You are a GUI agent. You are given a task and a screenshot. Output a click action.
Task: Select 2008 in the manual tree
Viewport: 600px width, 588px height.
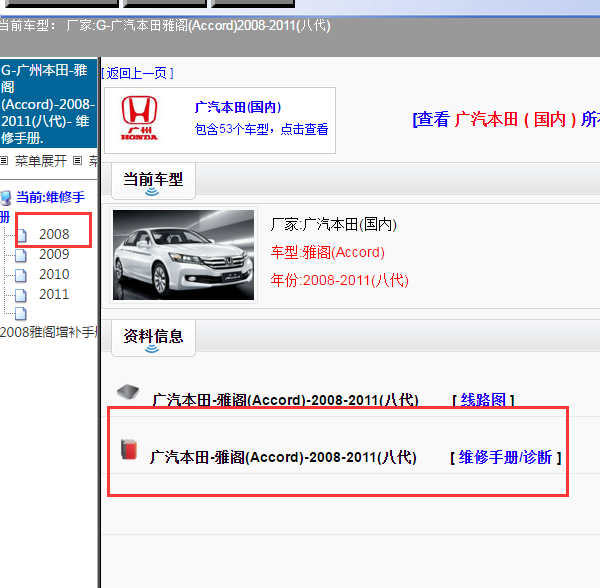click(x=54, y=234)
